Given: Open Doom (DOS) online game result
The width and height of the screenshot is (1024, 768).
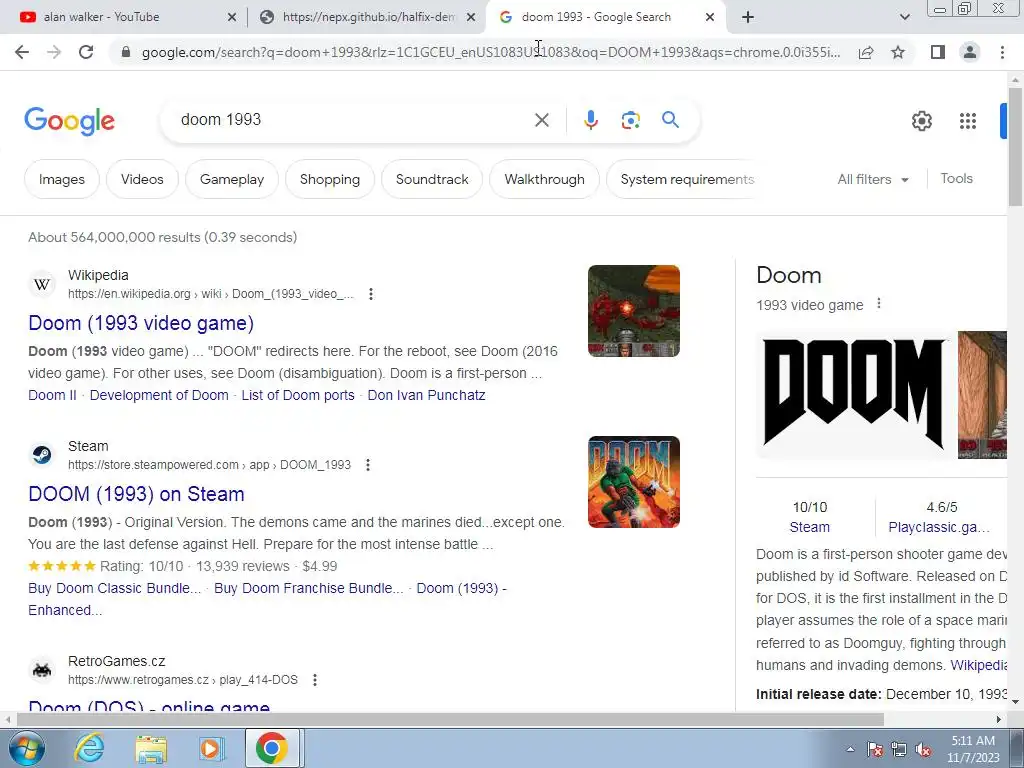Looking at the screenshot, I should point(149,707).
